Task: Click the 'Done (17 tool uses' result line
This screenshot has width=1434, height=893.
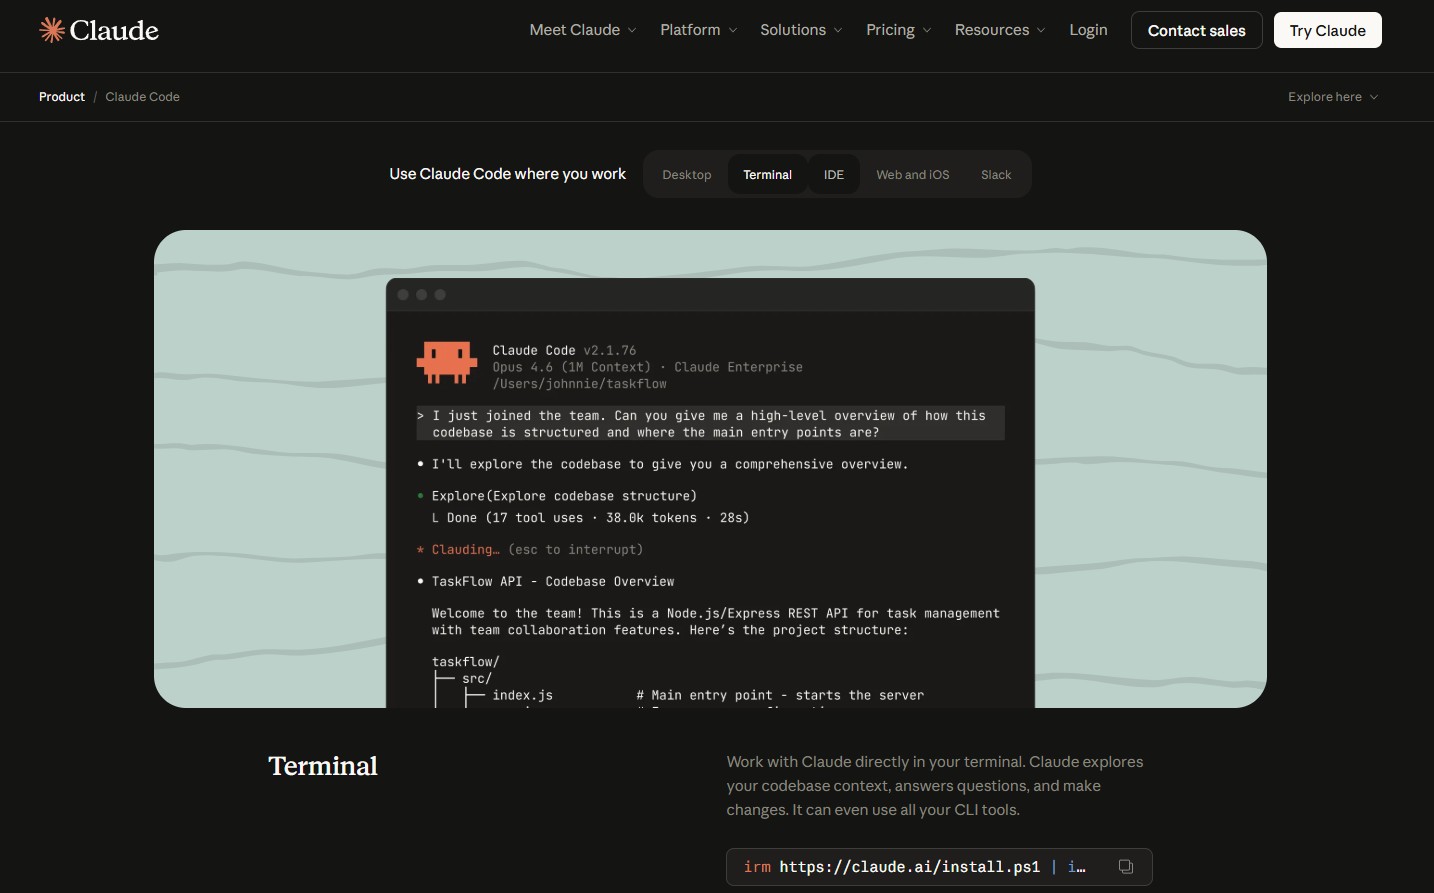Action: pos(590,518)
